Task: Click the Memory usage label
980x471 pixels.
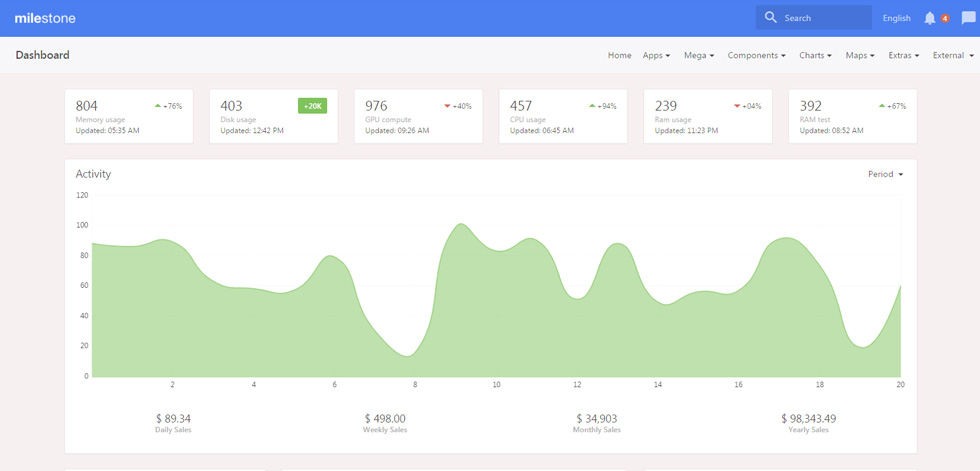Action: (x=101, y=119)
